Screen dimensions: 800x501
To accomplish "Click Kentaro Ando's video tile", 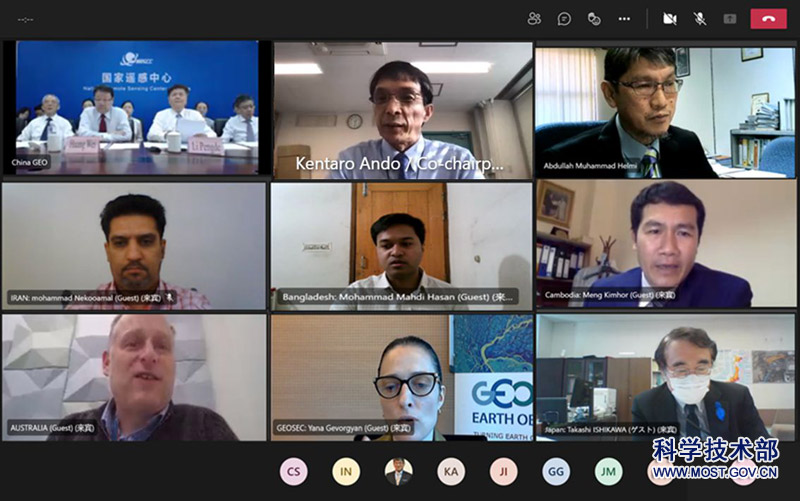I will (403, 110).
